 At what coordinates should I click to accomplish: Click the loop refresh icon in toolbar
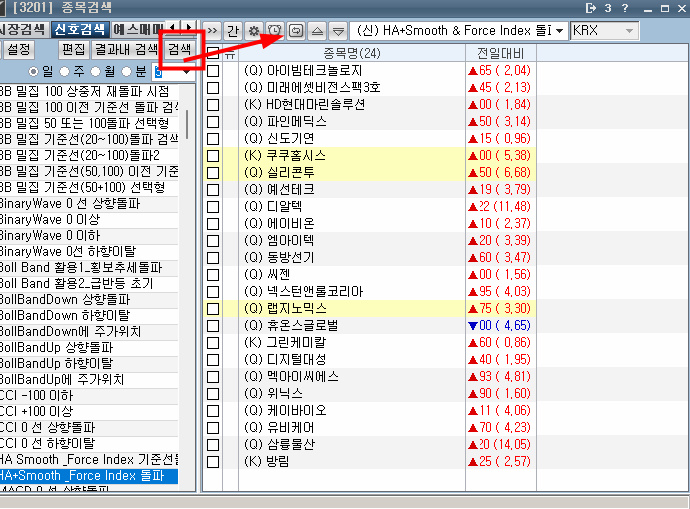(296, 31)
